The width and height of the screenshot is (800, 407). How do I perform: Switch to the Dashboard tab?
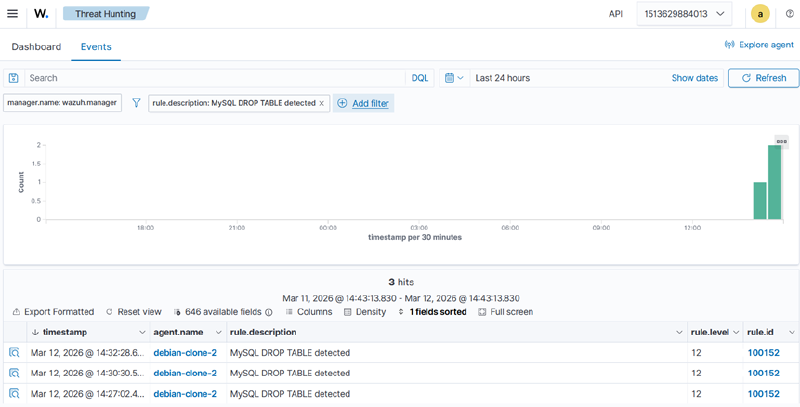click(x=36, y=46)
